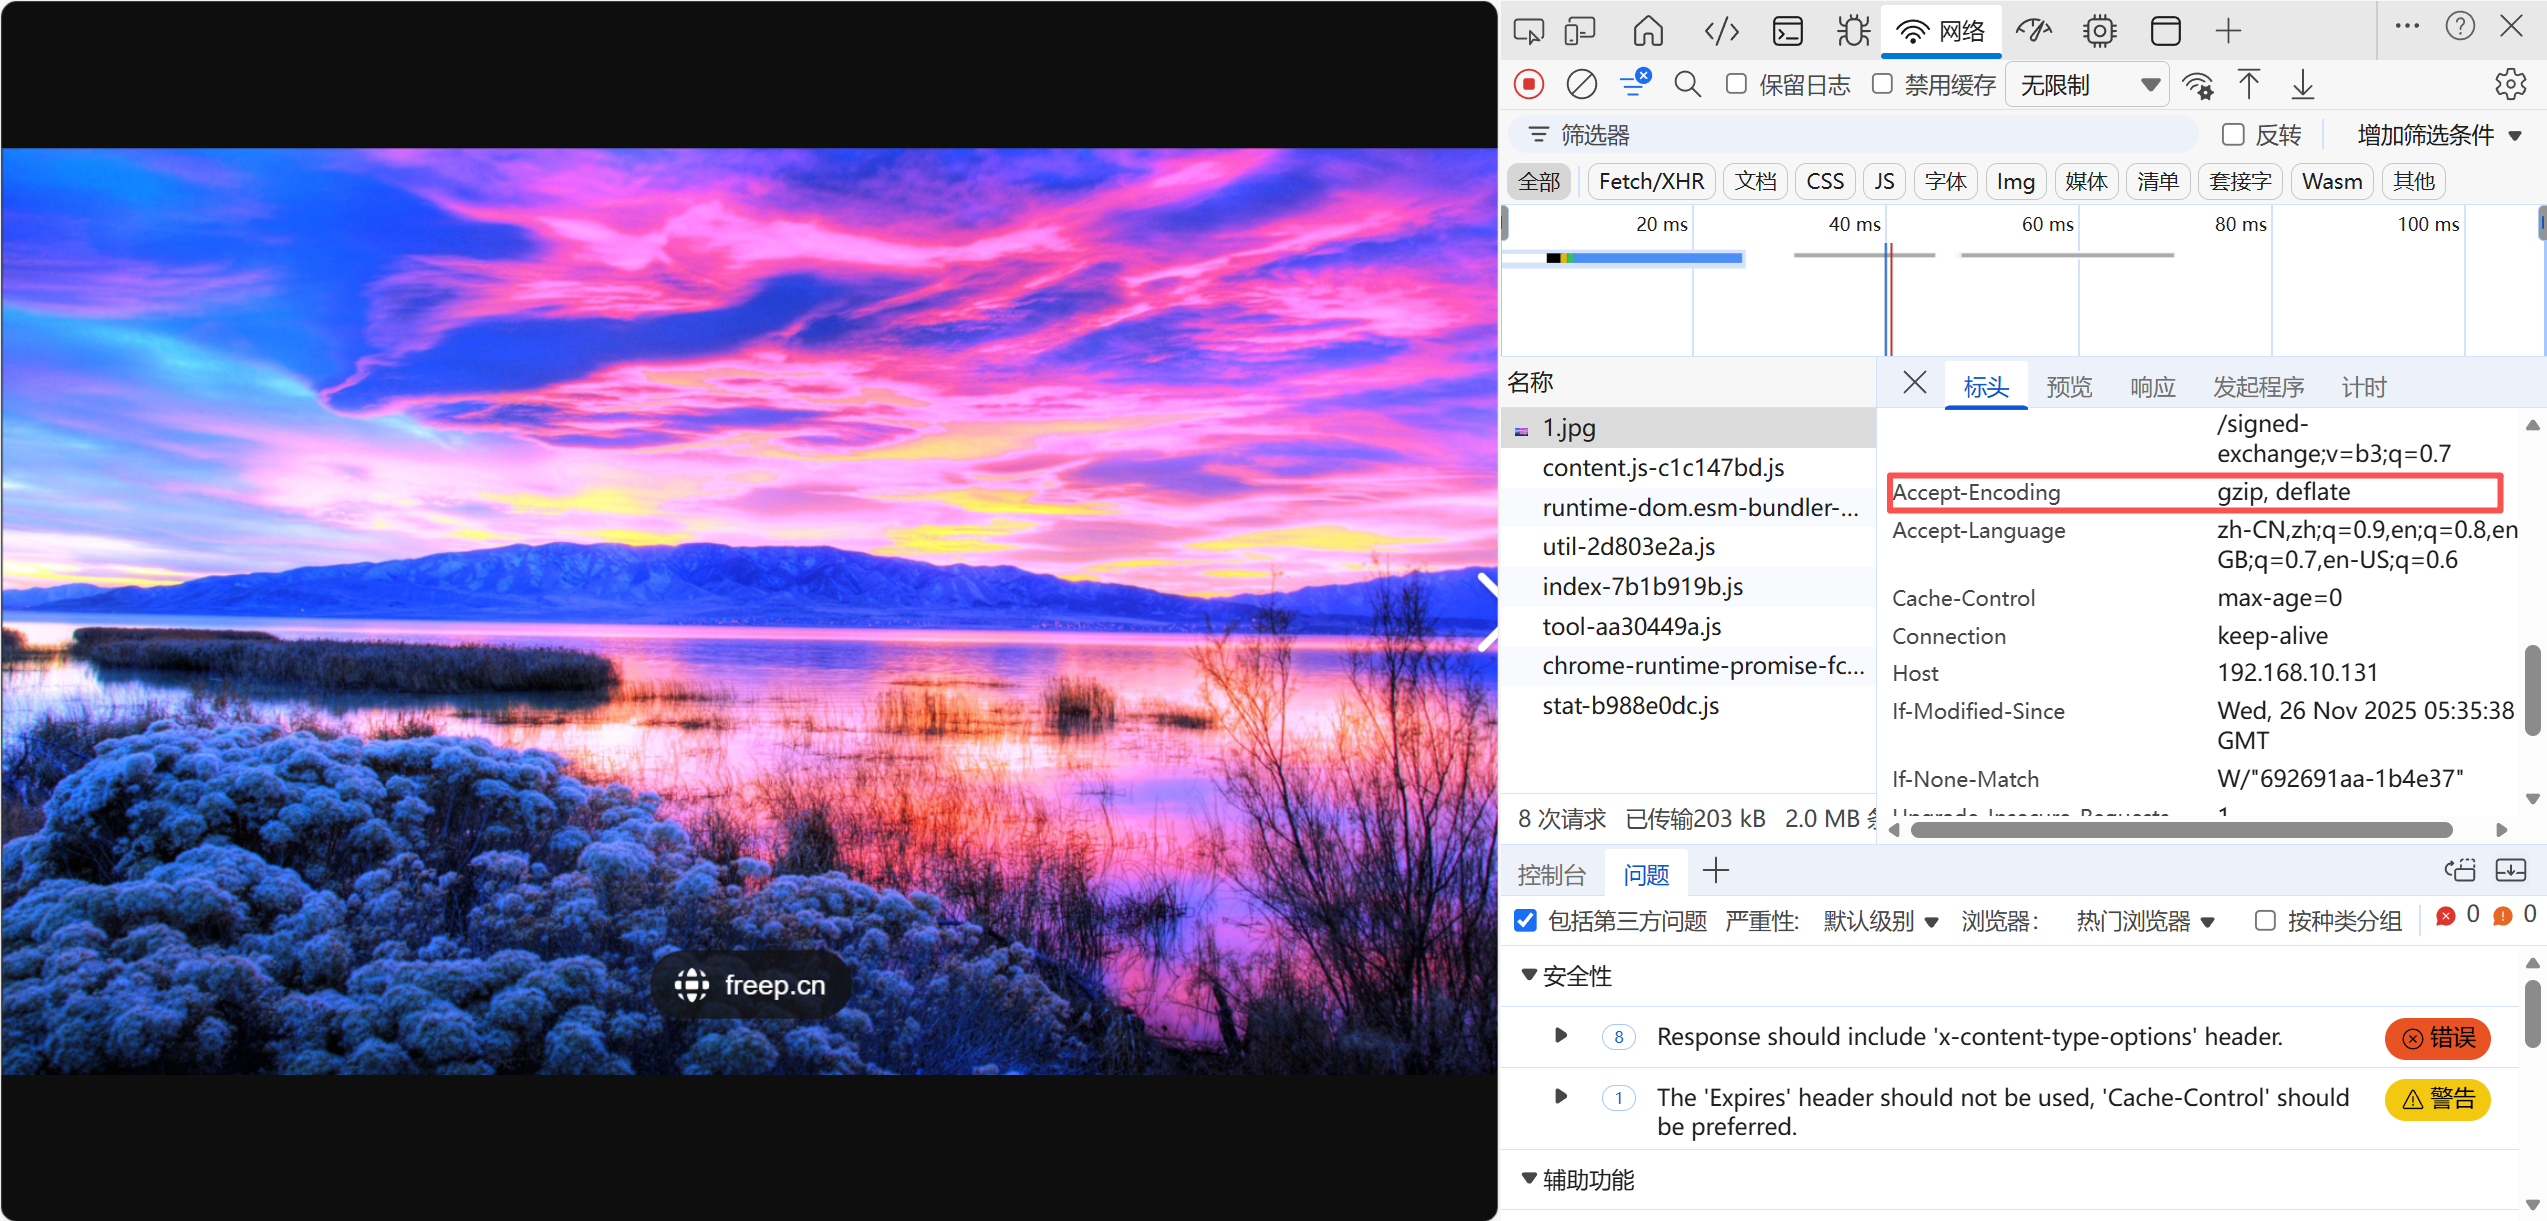Viewport: 2547px width, 1221px height.
Task: Click the import HAR upload arrow icon
Action: (x=2248, y=84)
